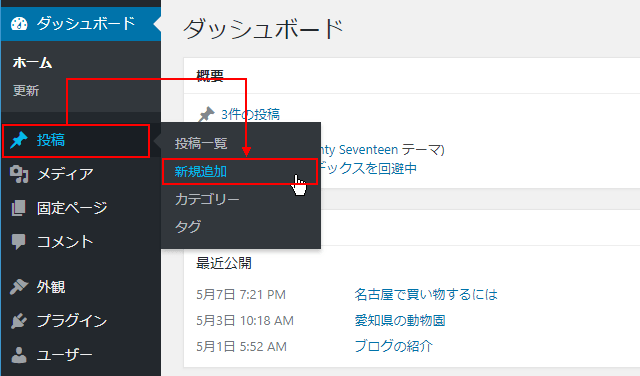Screen dimensions: 640x376
Task: Go to ホーム under Dashboard
Action: pos(32,63)
